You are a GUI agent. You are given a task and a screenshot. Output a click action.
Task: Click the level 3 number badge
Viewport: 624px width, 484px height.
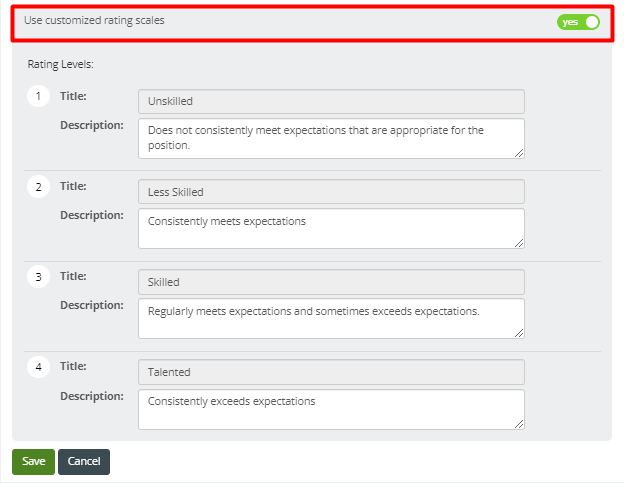pyautogui.click(x=38, y=277)
